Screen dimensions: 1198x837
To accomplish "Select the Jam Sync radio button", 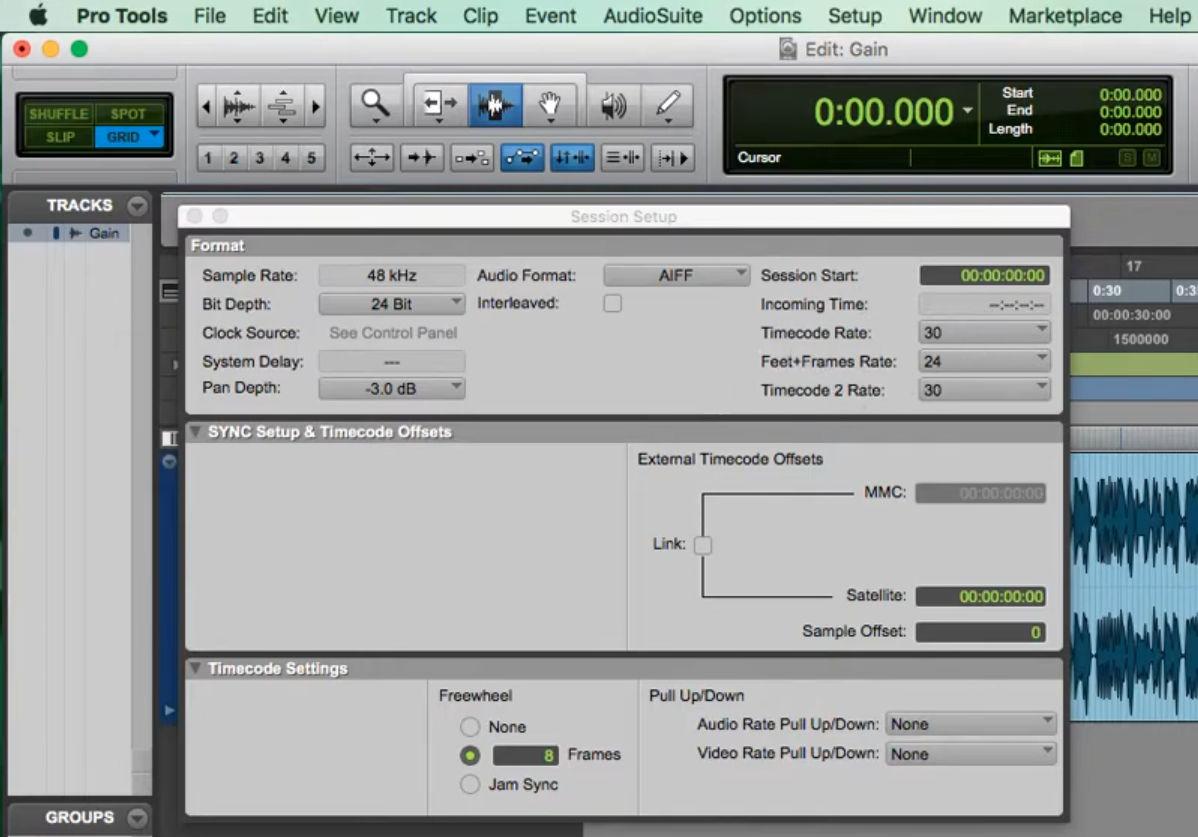I will [470, 784].
